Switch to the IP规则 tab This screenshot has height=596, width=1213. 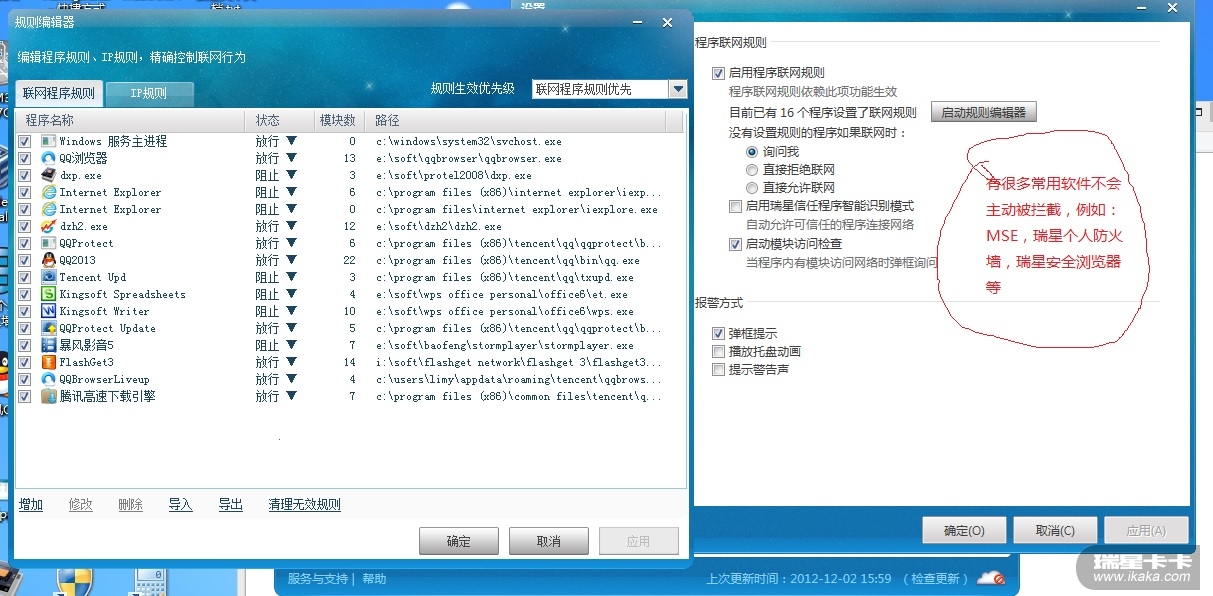click(149, 94)
